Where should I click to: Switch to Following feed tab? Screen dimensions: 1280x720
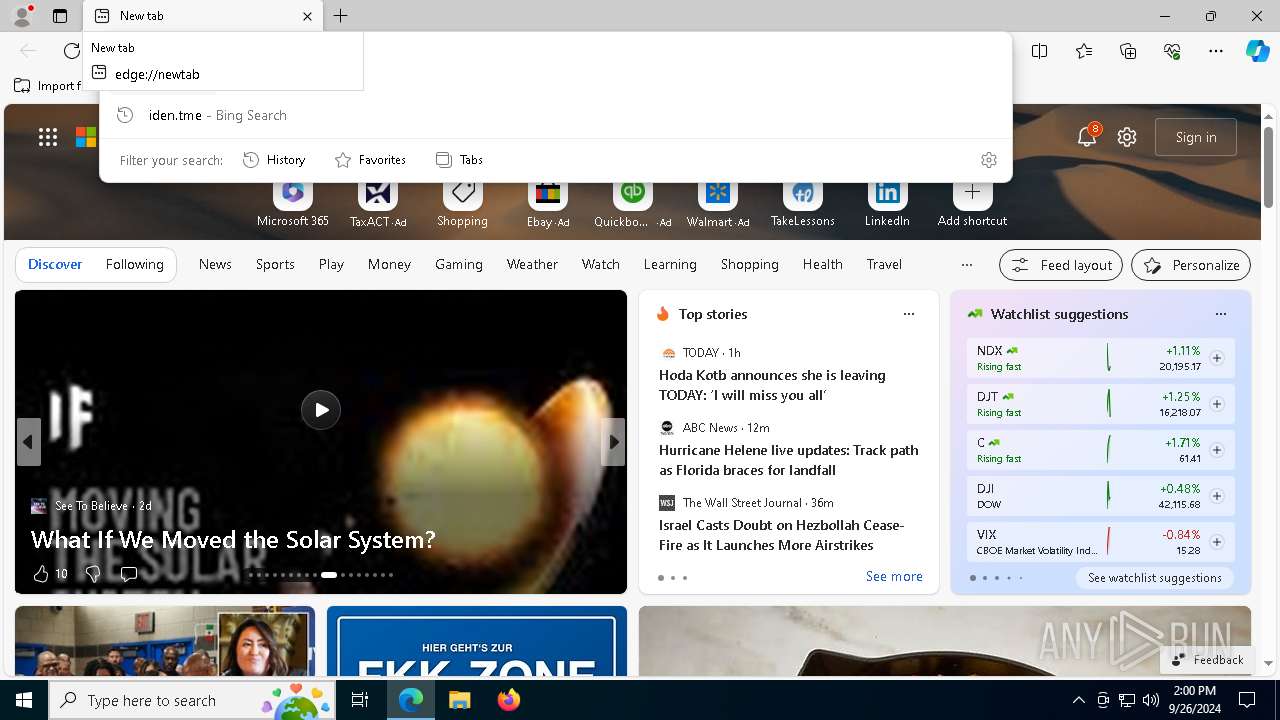point(134,264)
